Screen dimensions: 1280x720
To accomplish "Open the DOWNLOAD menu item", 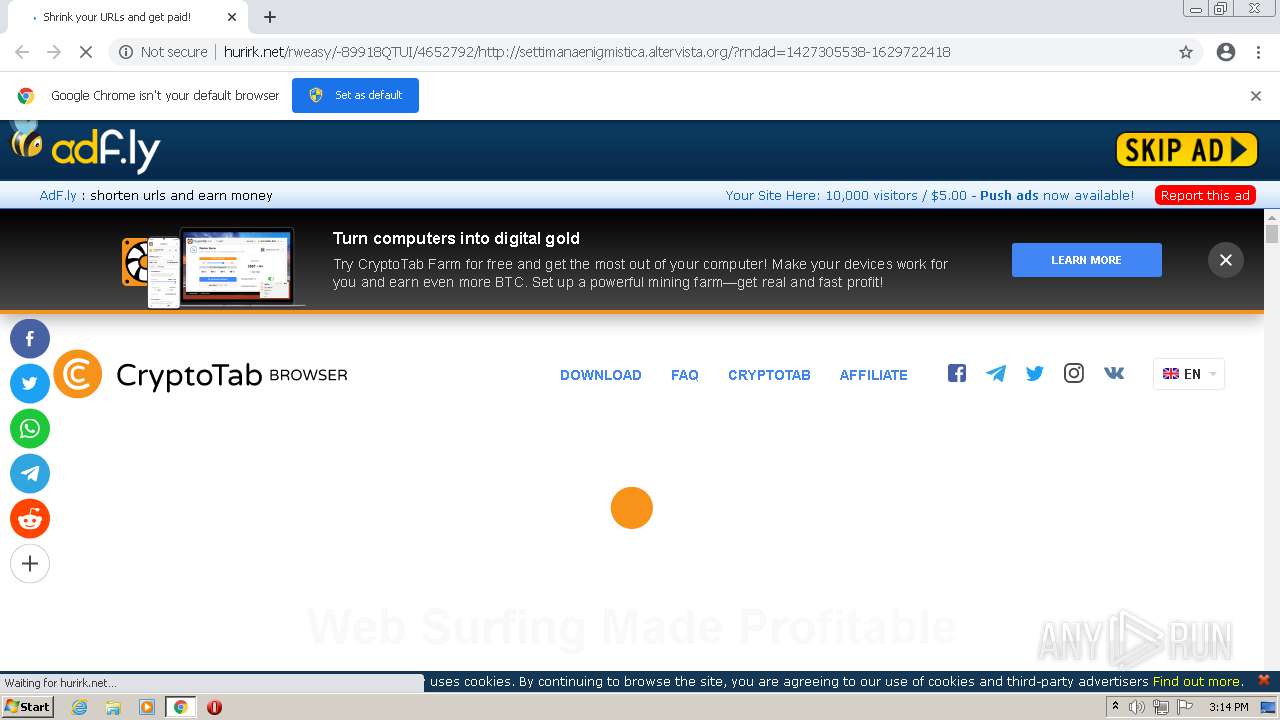I will tap(601, 375).
